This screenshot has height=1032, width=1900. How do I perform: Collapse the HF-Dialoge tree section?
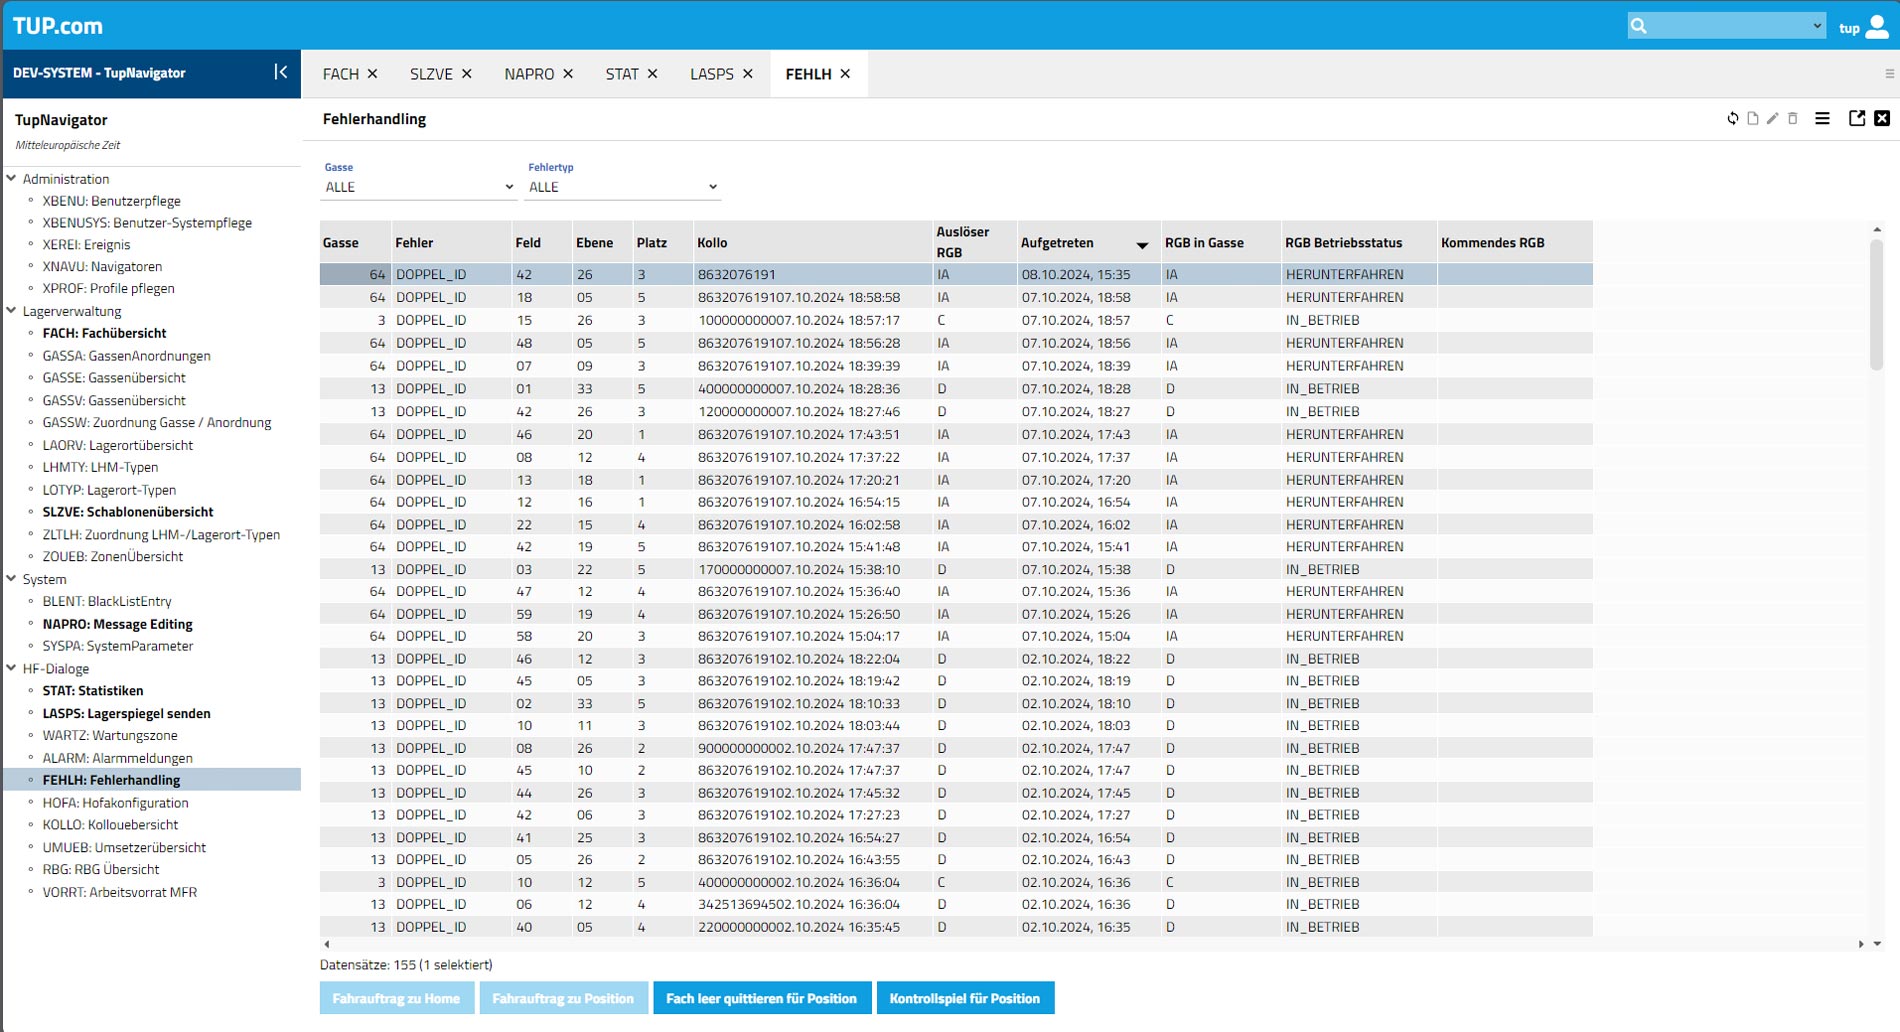[12, 668]
